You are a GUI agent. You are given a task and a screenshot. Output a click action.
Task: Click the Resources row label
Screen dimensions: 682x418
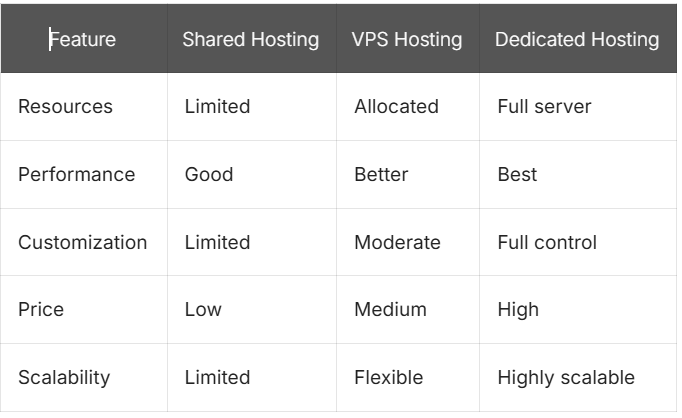coord(66,106)
